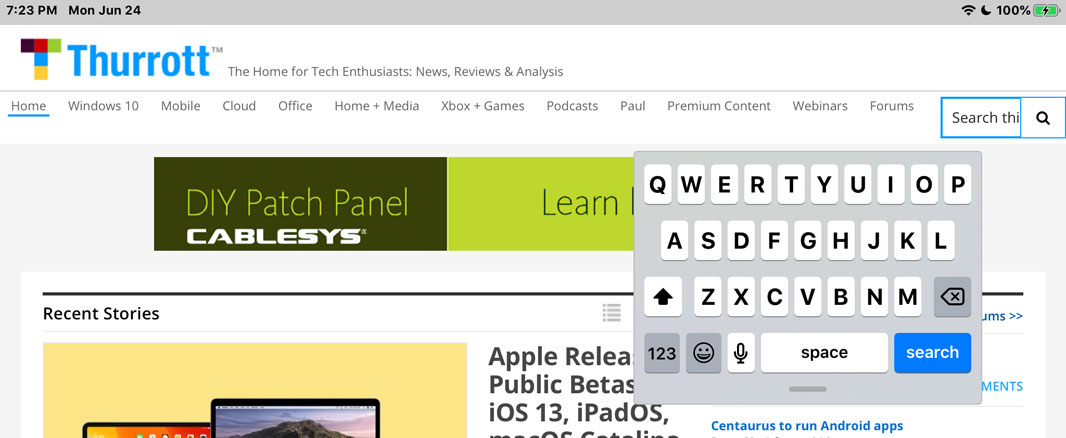Viewport: 1066px width, 438px height.
Task: Tap the F key
Action: click(x=774, y=240)
